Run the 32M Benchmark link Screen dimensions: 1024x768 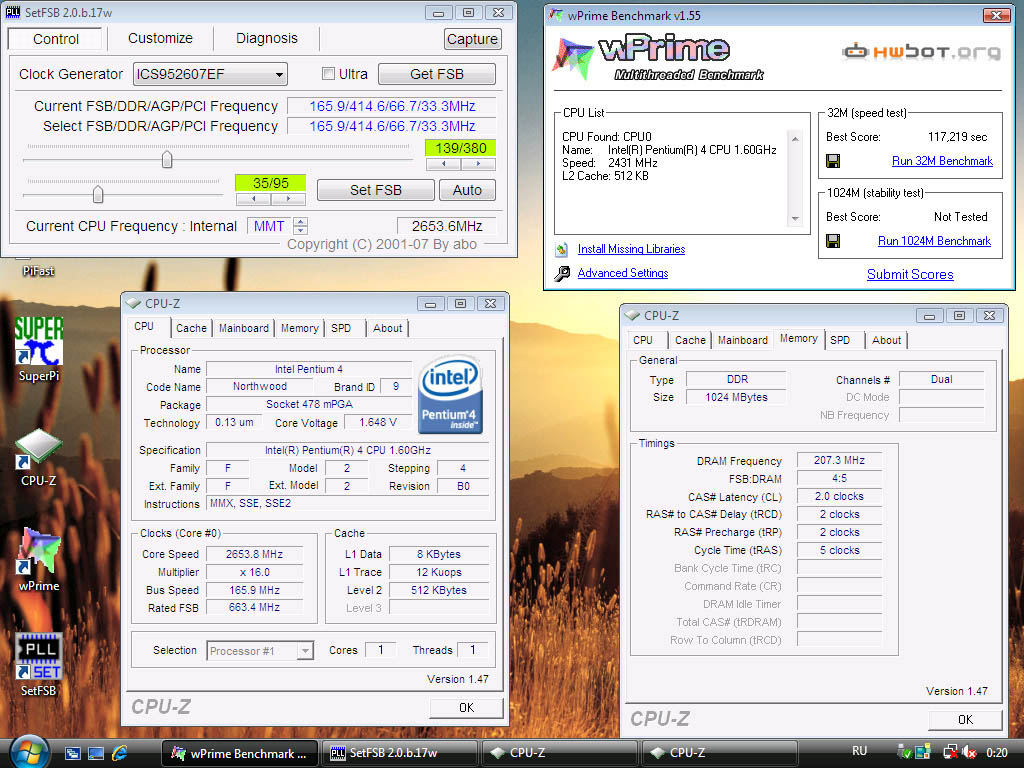(942, 161)
